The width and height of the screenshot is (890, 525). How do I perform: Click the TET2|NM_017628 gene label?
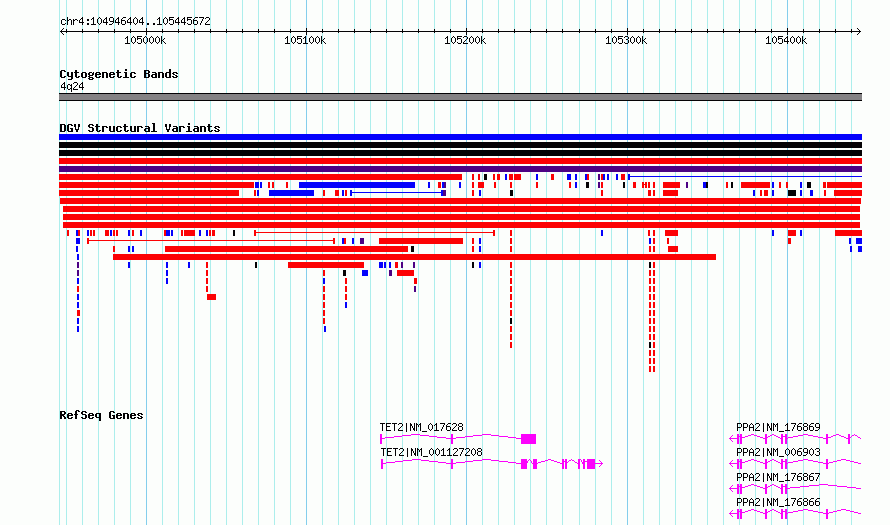click(x=422, y=427)
